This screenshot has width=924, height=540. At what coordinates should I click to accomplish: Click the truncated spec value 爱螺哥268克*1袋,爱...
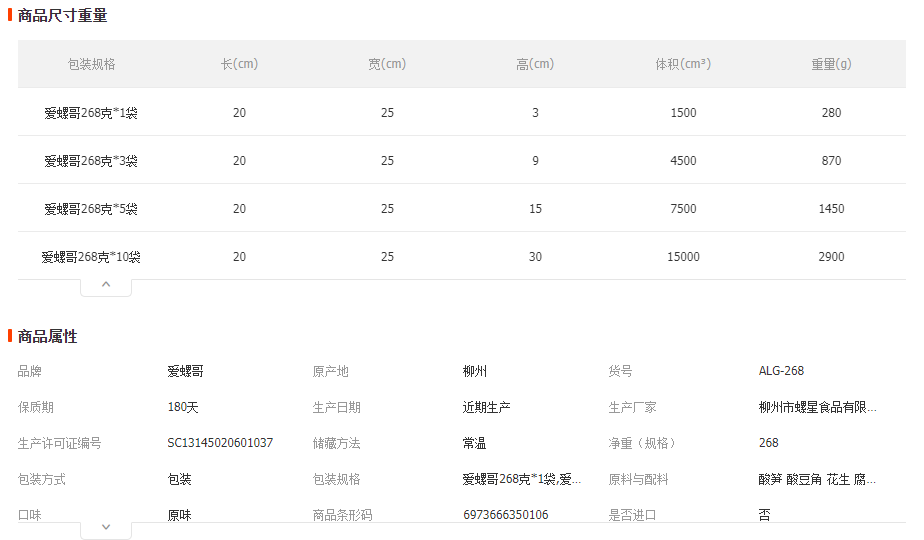pyautogui.click(x=522, y=479)
